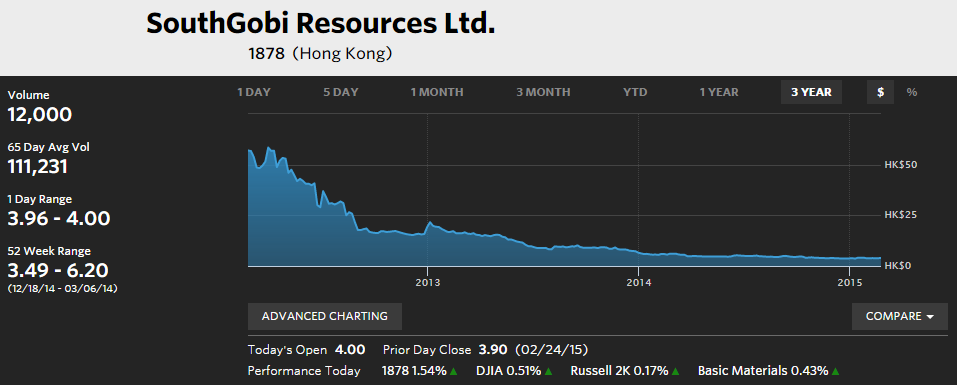
Task: Click the (02/24/15) prior close date
Action: [x=551, y=350]
